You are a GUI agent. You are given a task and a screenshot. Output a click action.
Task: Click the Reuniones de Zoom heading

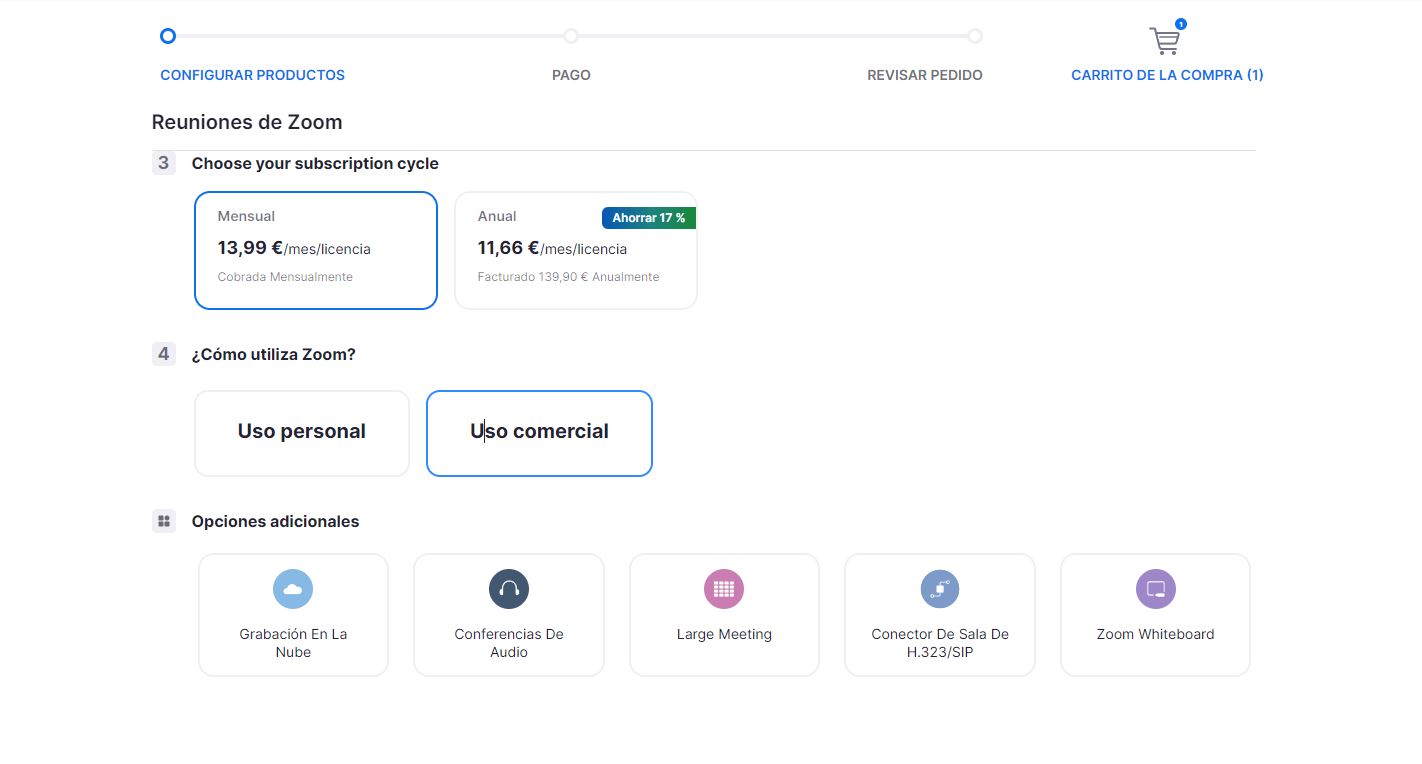(247, 122)
